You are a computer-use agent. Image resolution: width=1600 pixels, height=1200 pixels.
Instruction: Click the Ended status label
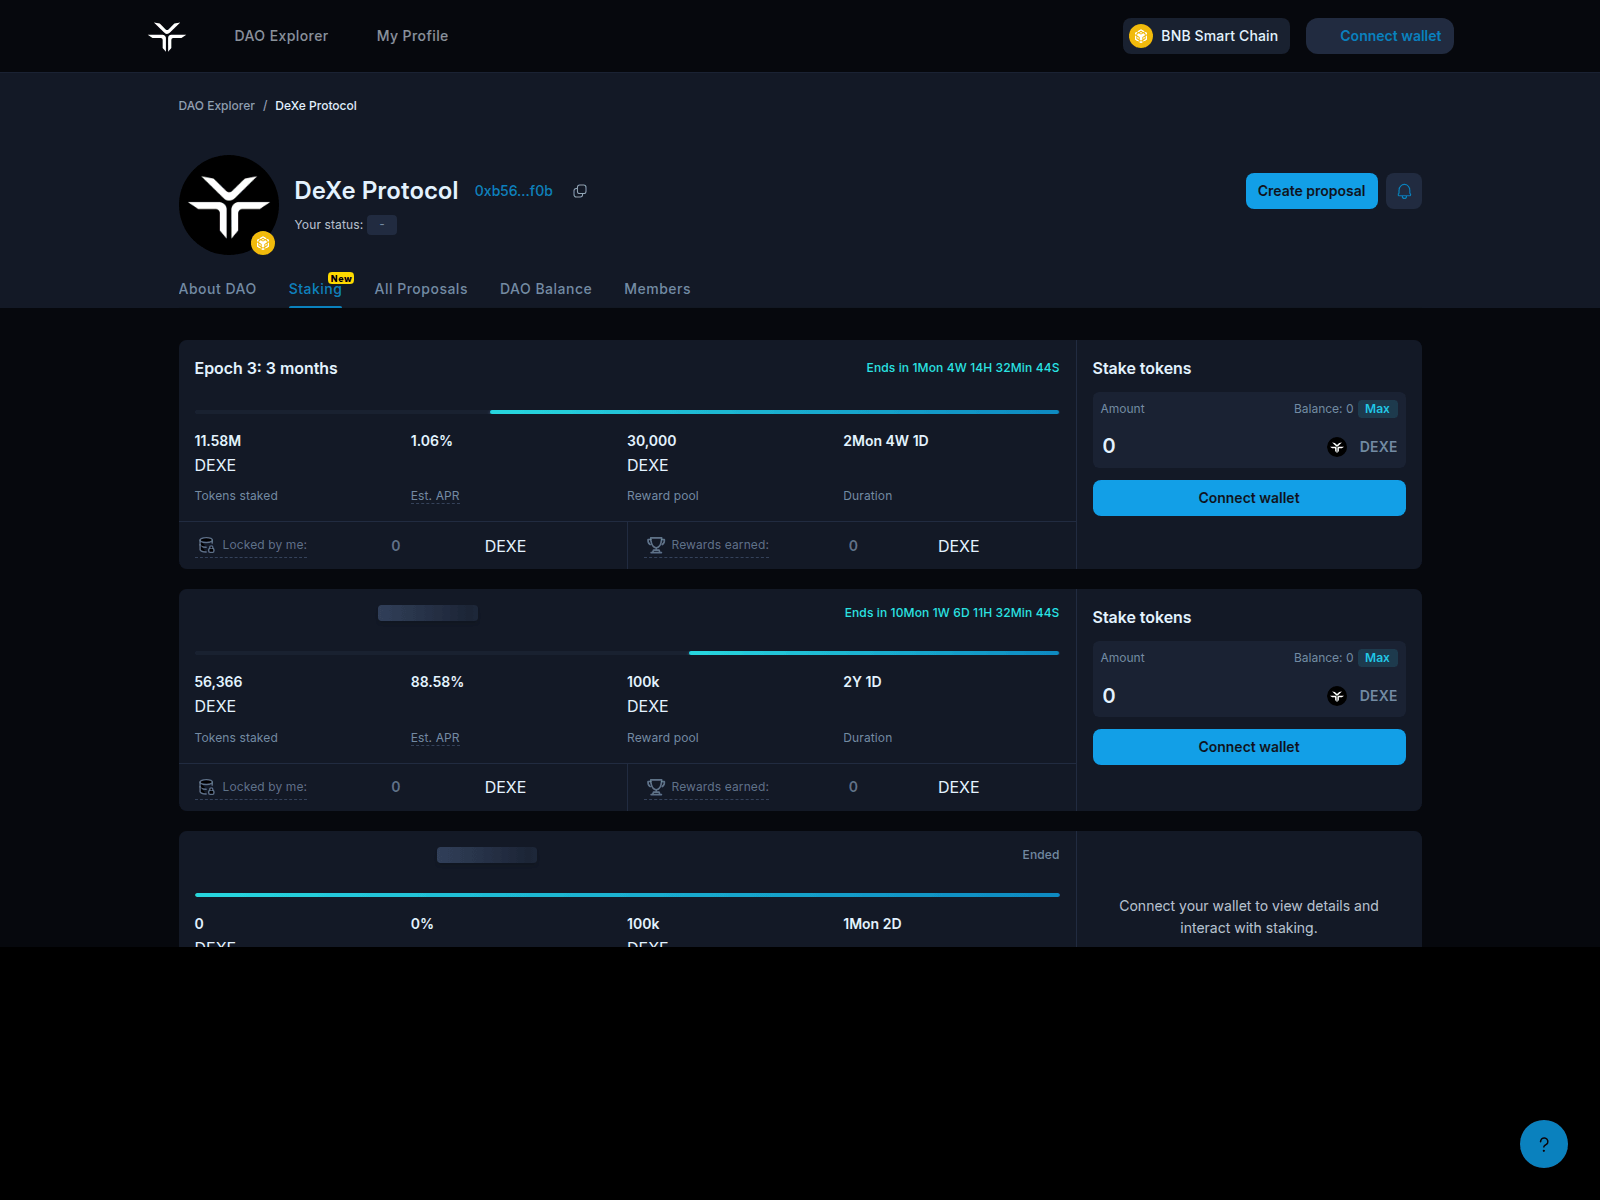pyautogui.click(x=1041, y=855)
